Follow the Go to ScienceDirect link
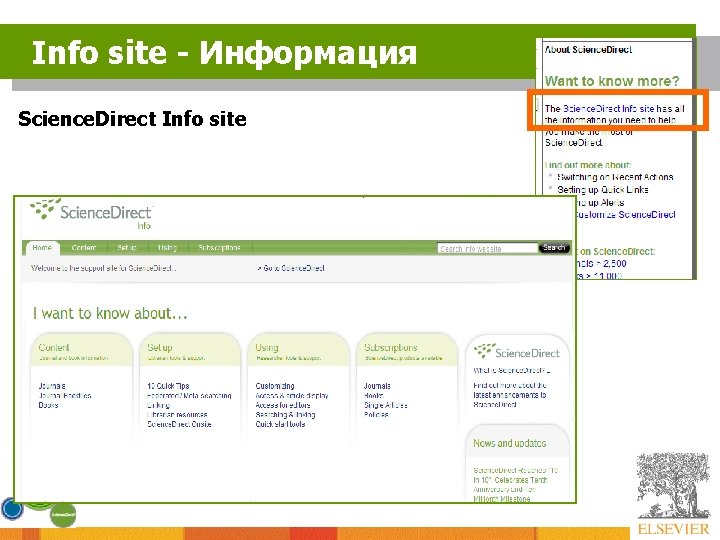This screenshot has width=720, height=540. (291, 268)
